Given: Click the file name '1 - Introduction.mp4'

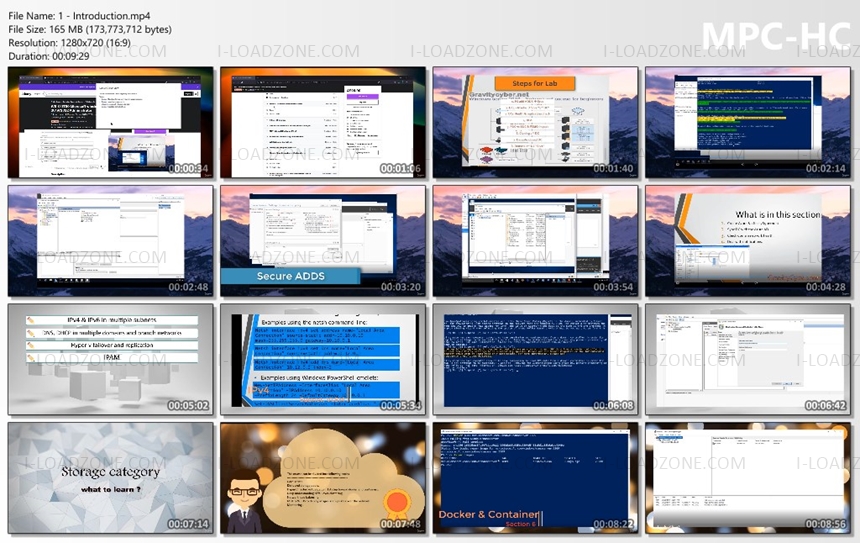Looking at the screenshot, I should coord(78,15).
